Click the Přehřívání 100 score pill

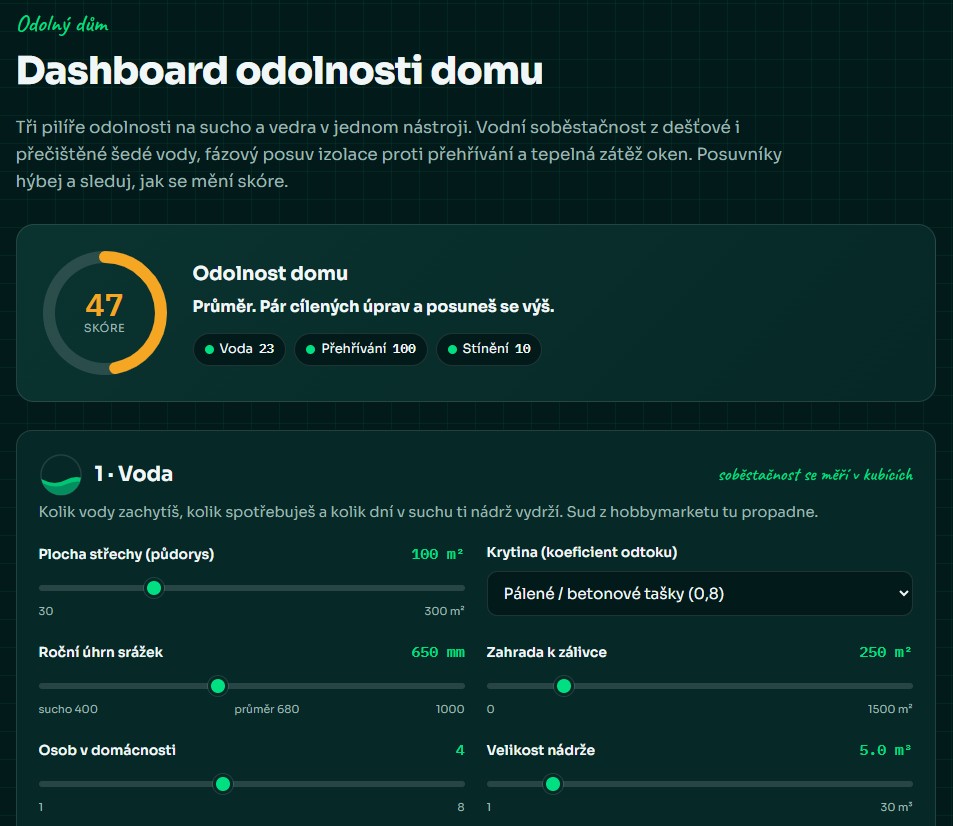[361, 349]
